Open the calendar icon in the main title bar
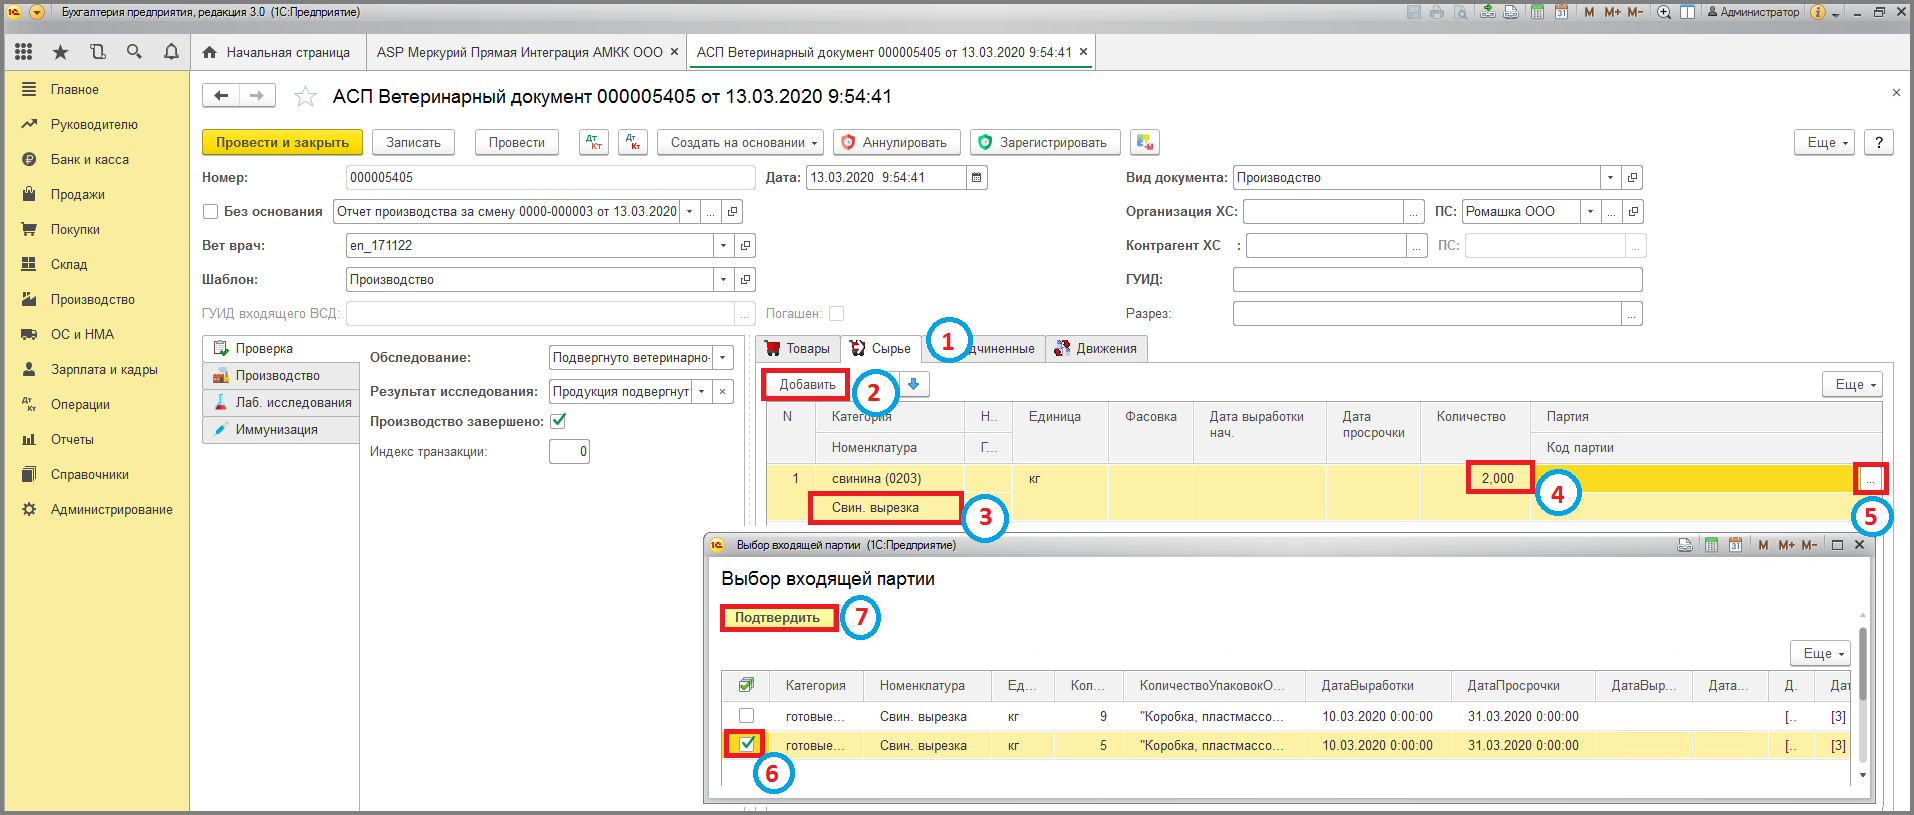Image resolution: width=1914 pixels, height=815 pixels. pyautogui.click(x=1561, y=12)
